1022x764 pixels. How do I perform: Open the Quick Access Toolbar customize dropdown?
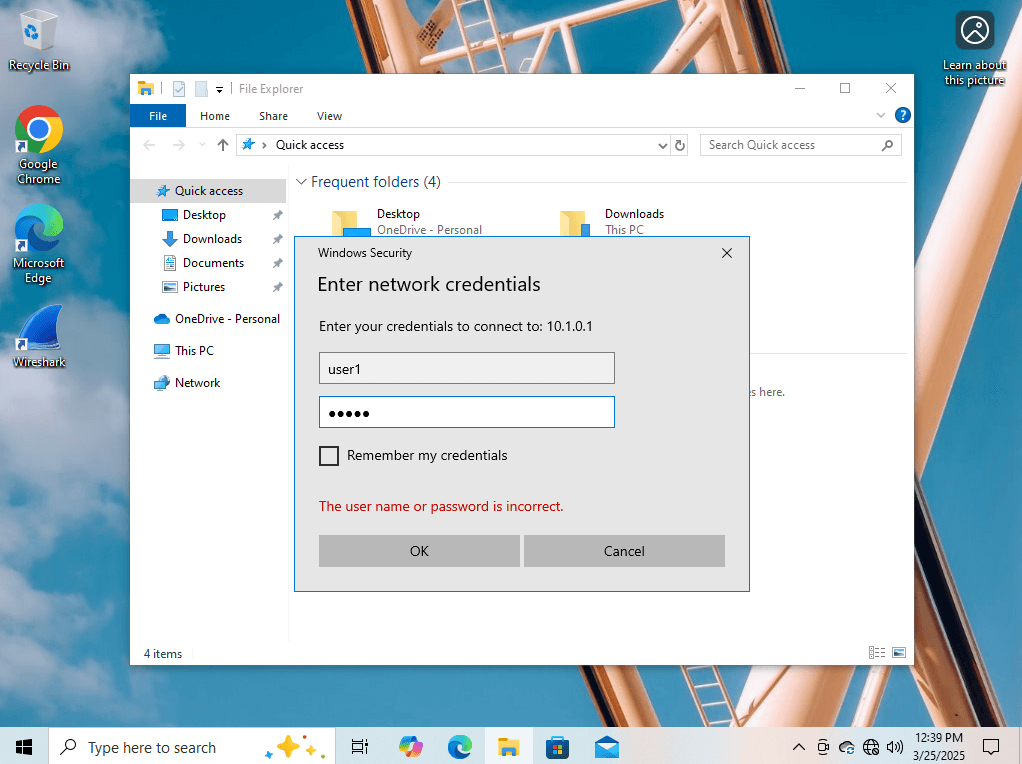pos(220,89)
